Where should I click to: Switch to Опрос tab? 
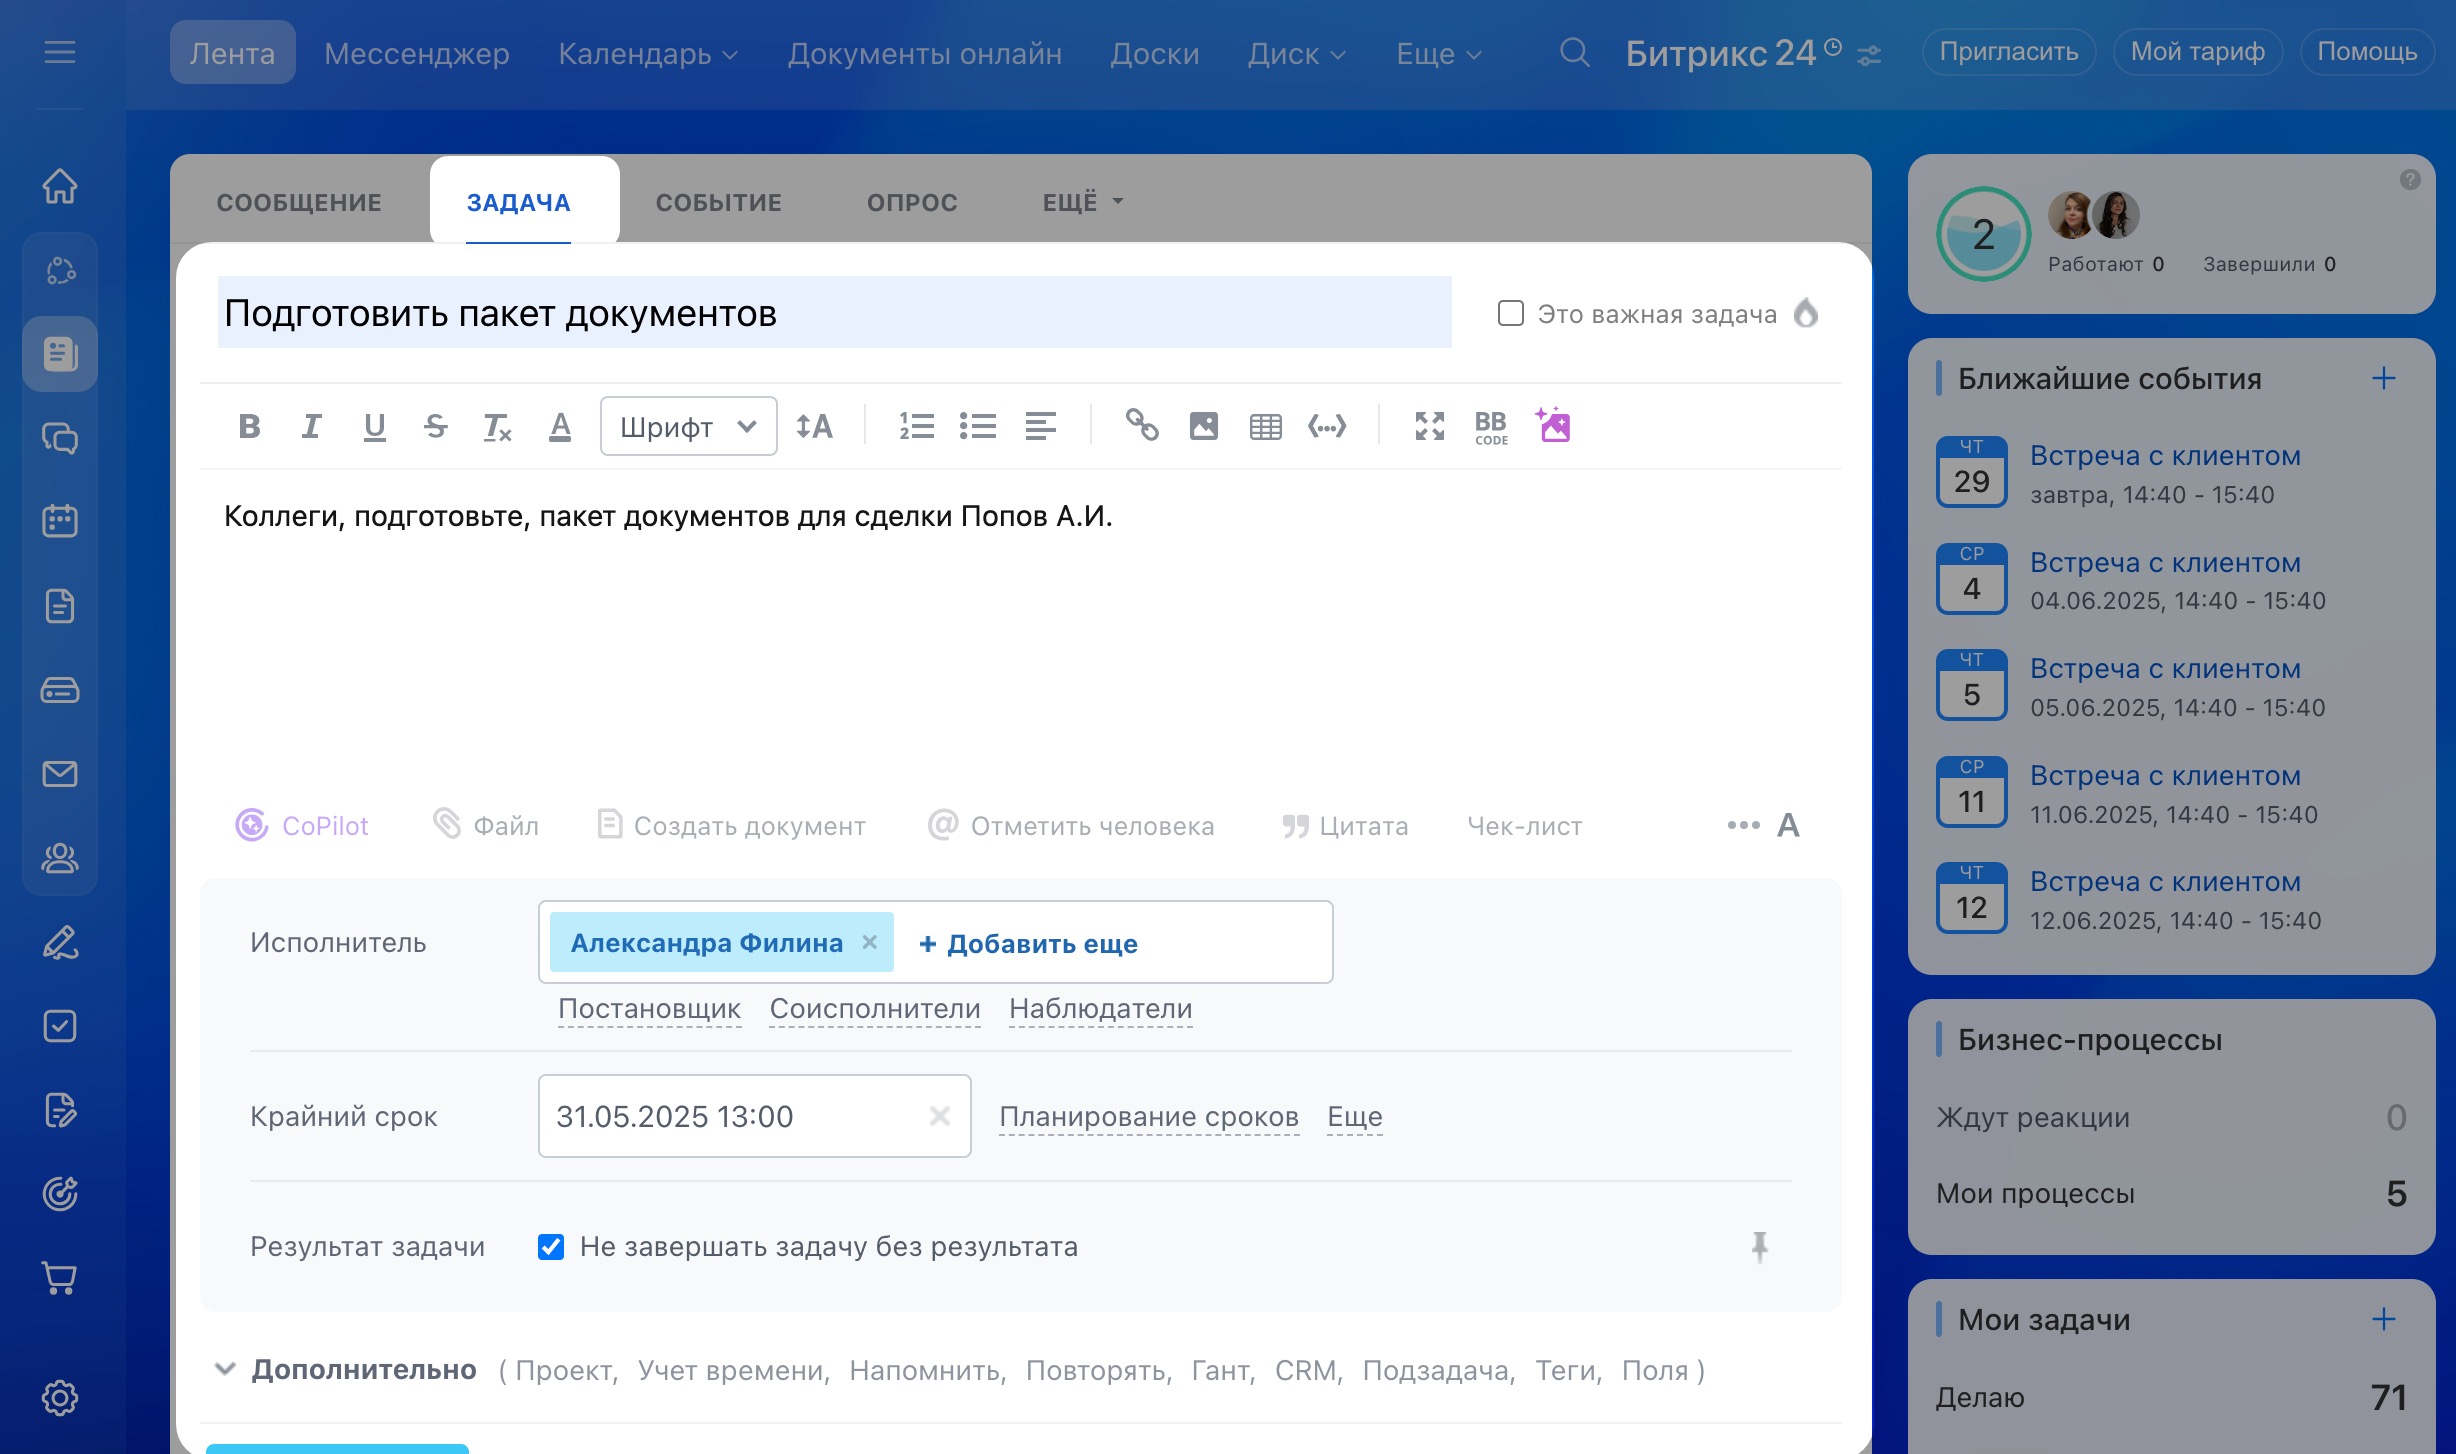912,202
